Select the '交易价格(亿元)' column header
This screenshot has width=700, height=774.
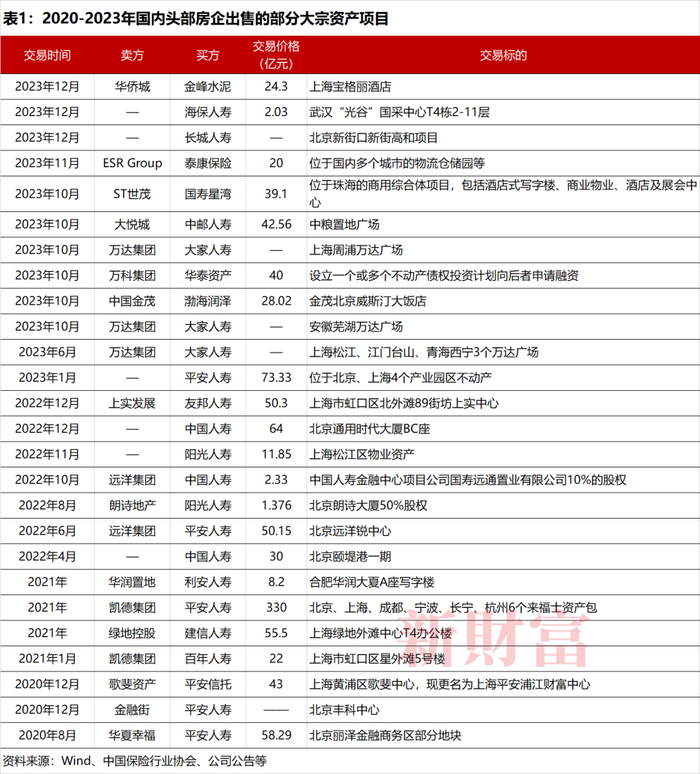point(276,55)
